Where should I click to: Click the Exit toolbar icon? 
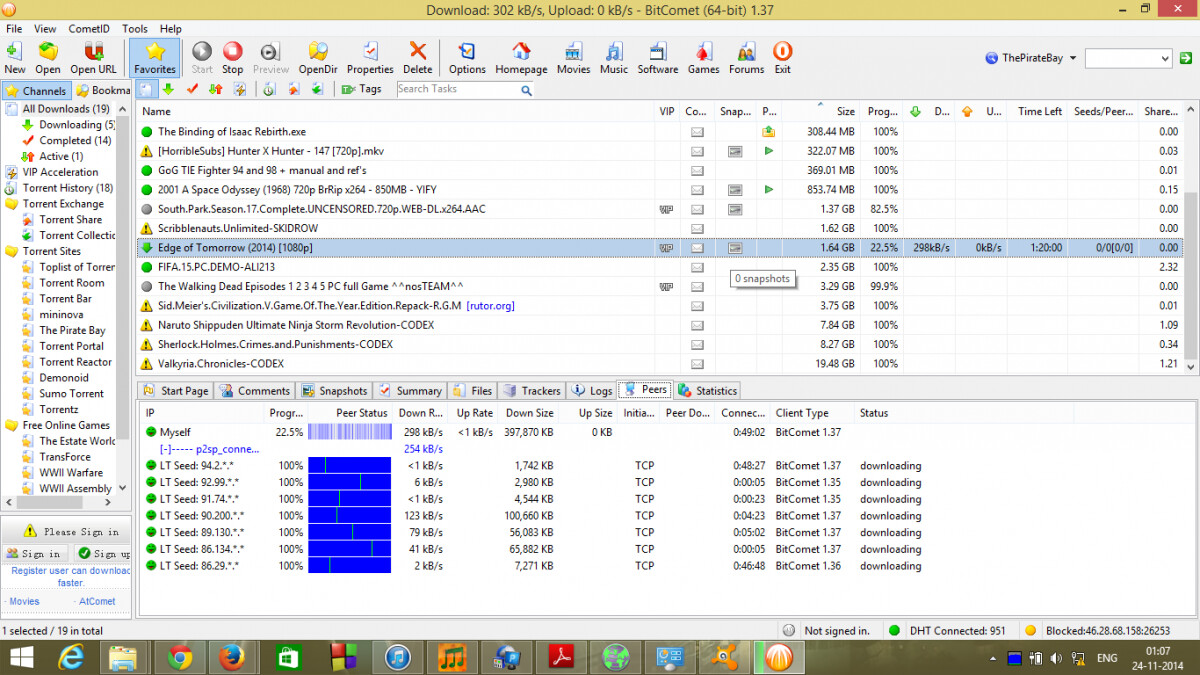pos(782,58)
